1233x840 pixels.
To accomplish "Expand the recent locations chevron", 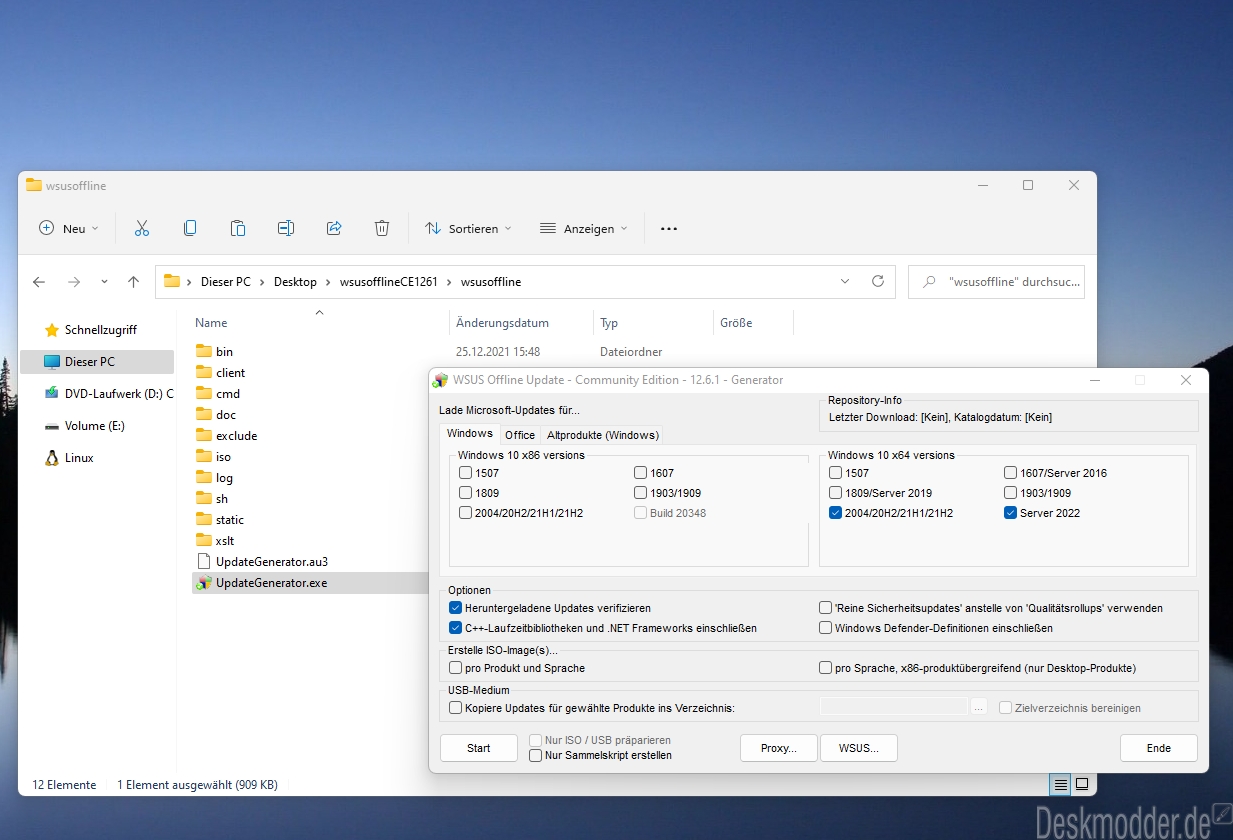I will click(104, 282).
